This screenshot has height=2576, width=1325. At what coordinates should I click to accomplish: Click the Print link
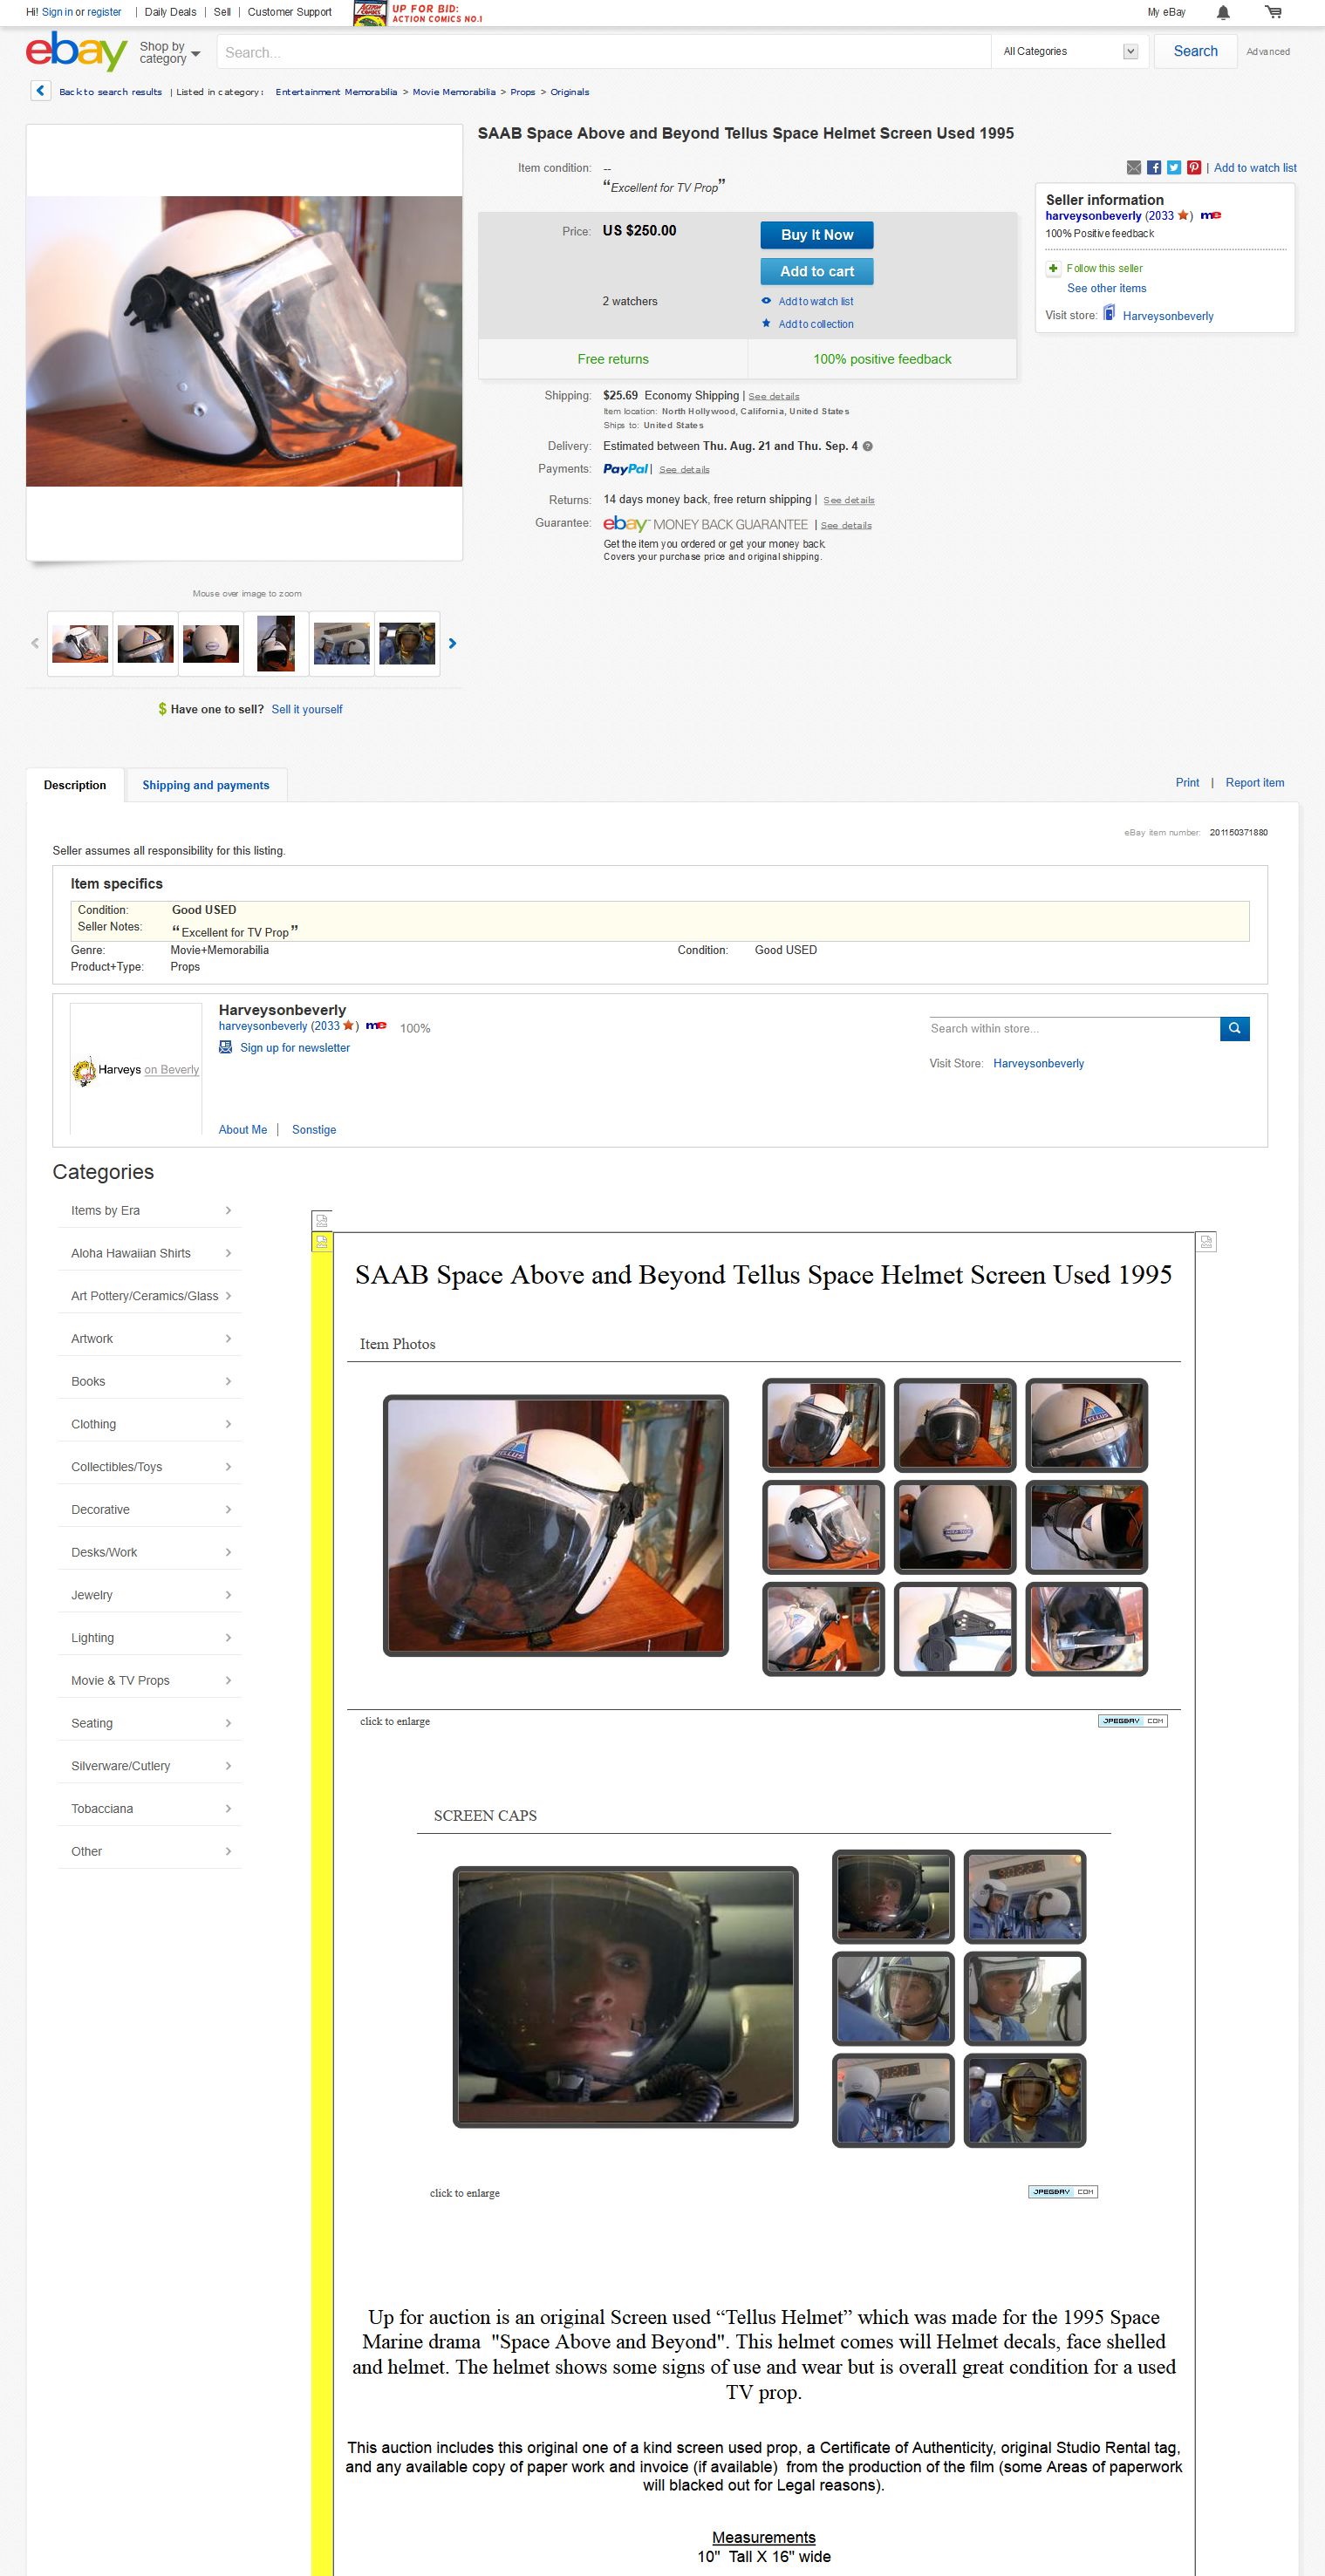pos(1187,783)
